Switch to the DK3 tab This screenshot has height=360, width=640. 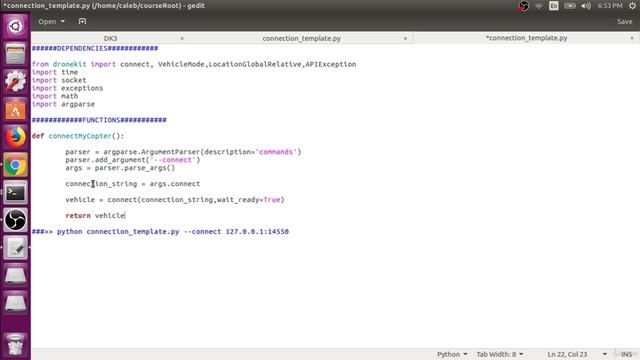pos(110,38)
